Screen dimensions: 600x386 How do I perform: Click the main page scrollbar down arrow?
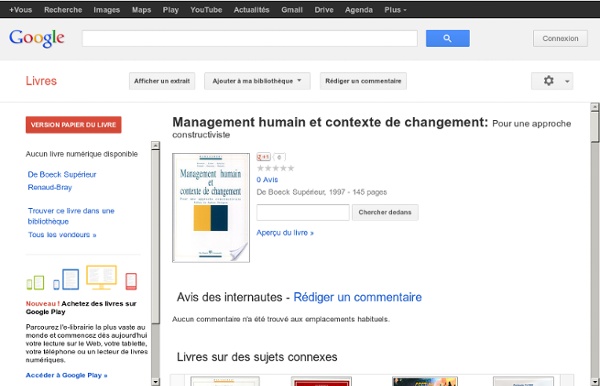click(595, 382)
